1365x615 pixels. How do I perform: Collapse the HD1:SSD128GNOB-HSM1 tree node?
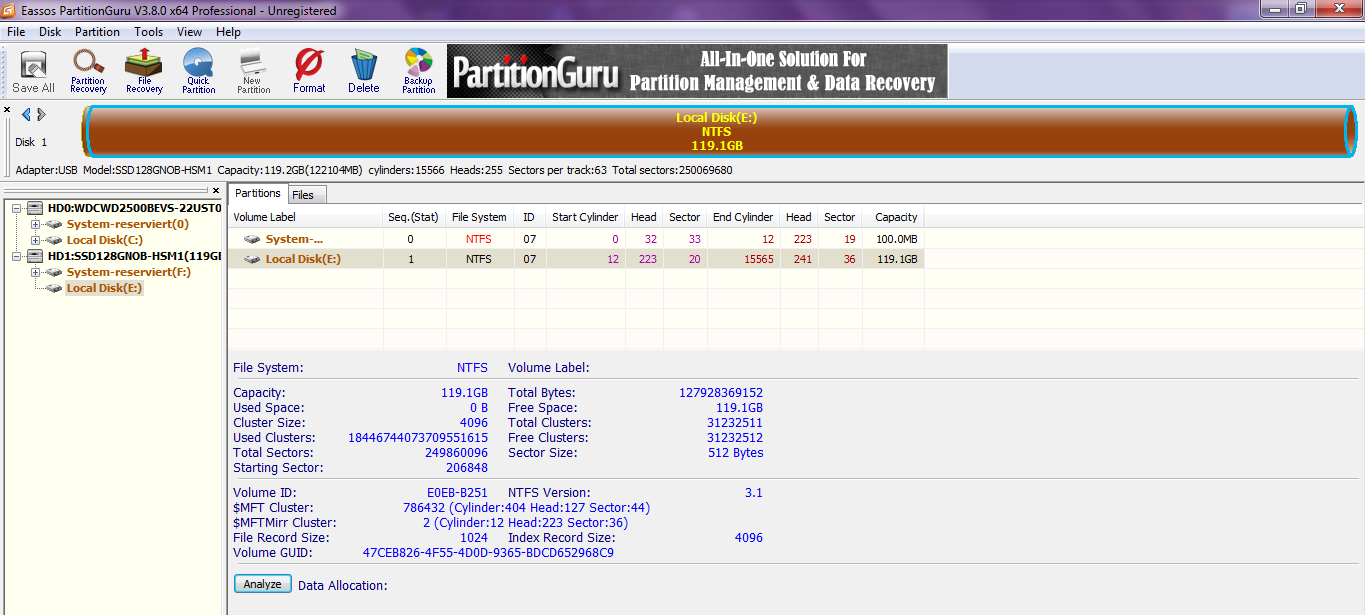tap(17, 256)
